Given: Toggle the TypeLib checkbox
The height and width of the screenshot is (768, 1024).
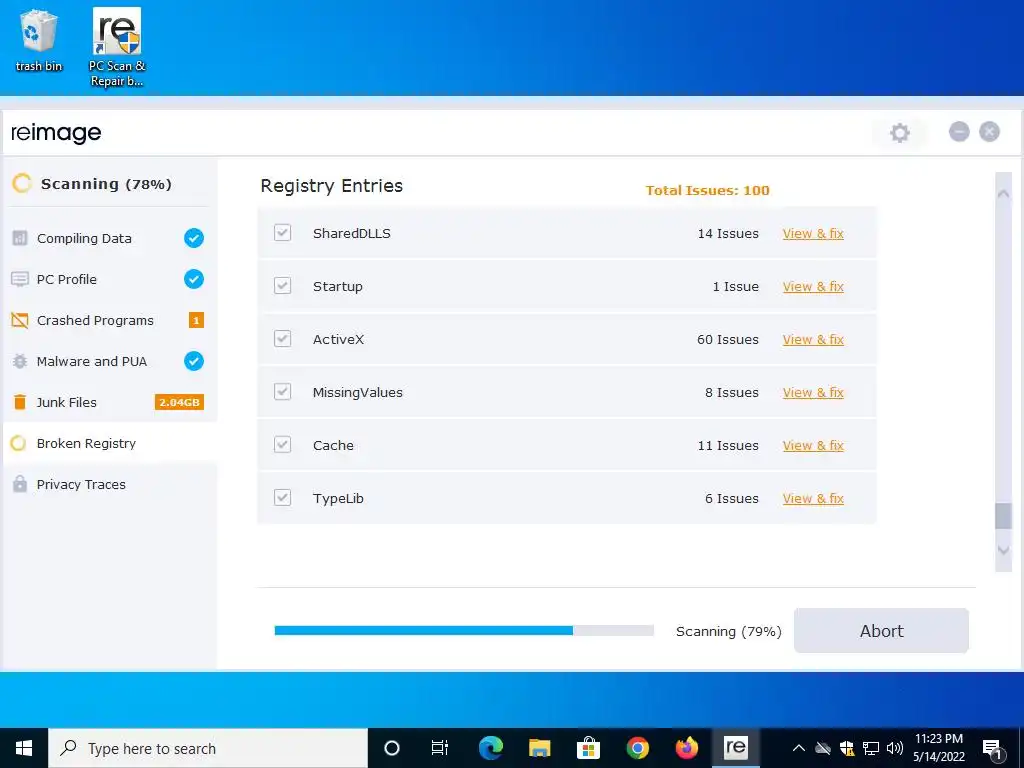Looking at the screenshot, I should pyautogui.click(x=282, y=498).
